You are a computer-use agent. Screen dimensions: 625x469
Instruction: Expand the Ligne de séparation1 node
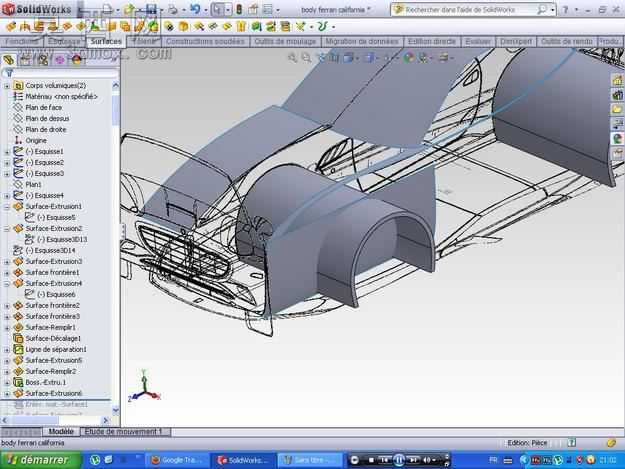[6, 350]
